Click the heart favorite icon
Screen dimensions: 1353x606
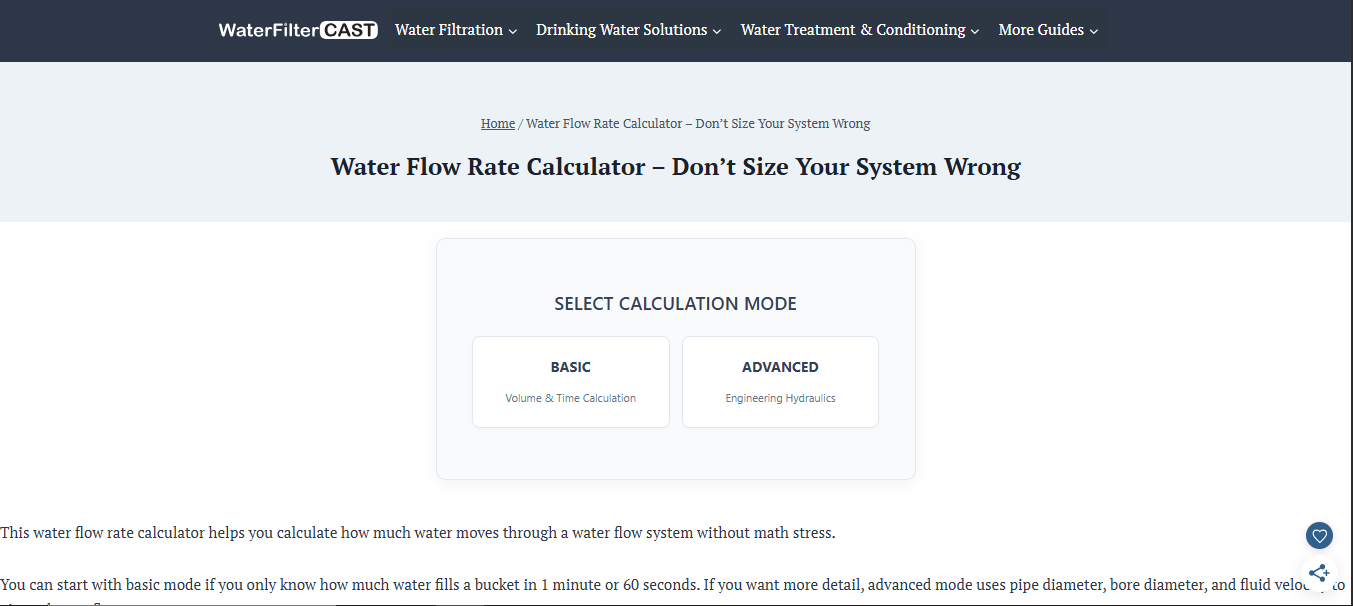(x=1319, y=536)
